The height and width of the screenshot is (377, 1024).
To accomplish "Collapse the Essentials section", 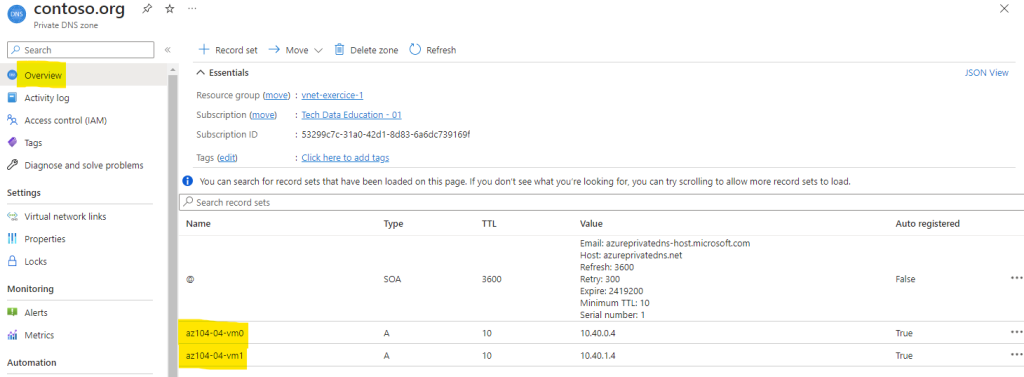I will (x=223, y=73).
